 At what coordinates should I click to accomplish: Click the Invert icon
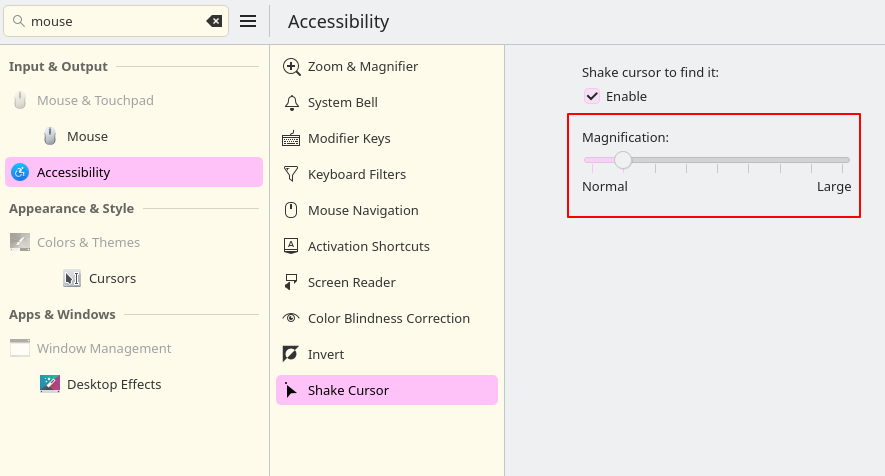(291, 355)
